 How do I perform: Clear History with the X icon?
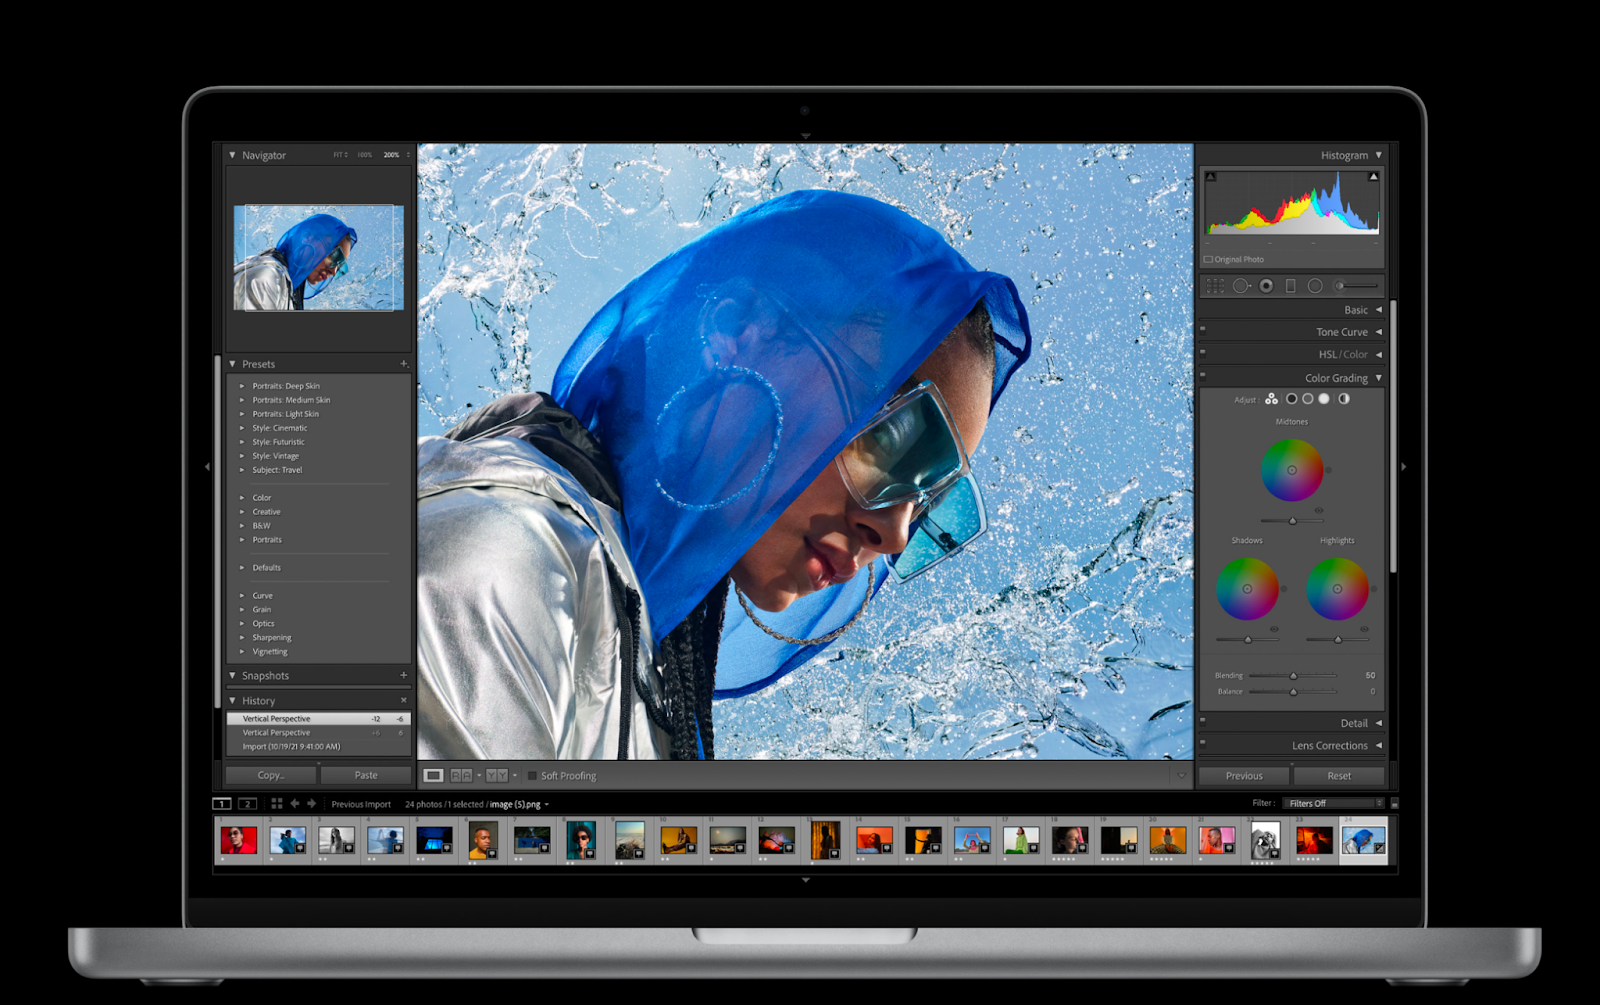[x=404, y=700]
